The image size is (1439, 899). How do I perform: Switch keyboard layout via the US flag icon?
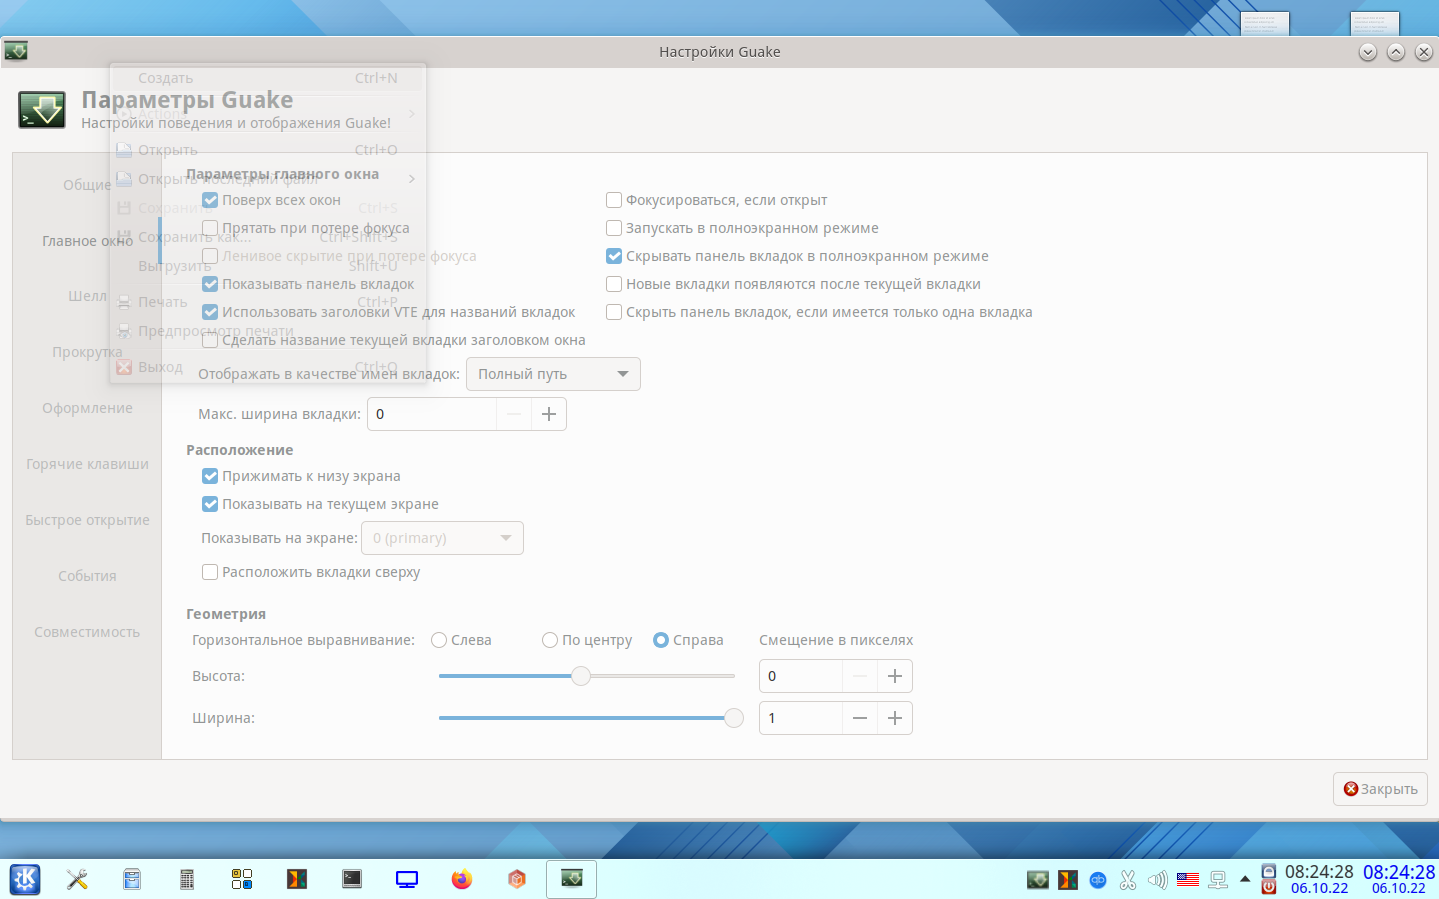1188,880
